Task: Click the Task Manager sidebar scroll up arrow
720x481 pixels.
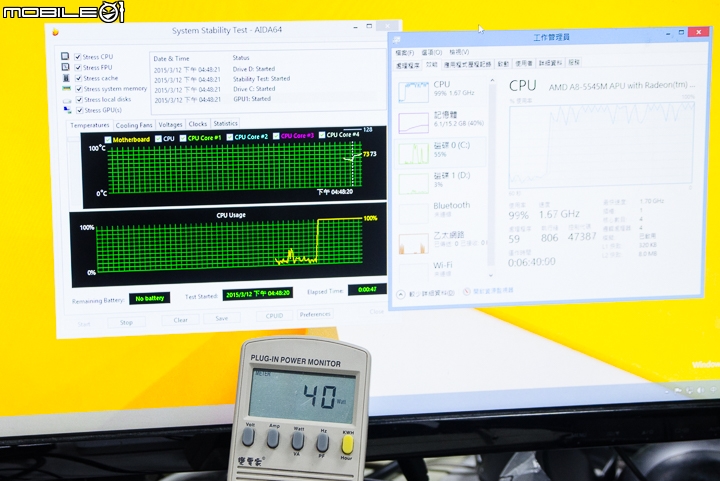Action: (492, 80)
